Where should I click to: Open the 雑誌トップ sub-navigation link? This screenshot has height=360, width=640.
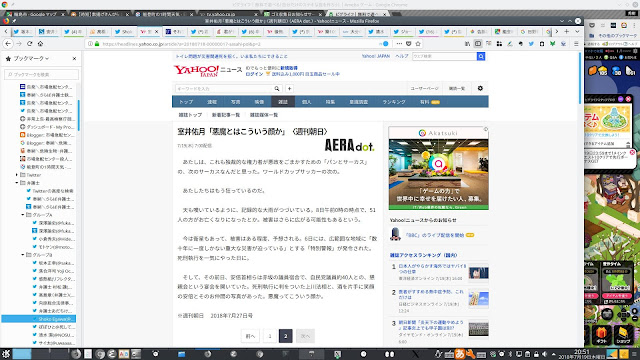click(x=190, y=115)
